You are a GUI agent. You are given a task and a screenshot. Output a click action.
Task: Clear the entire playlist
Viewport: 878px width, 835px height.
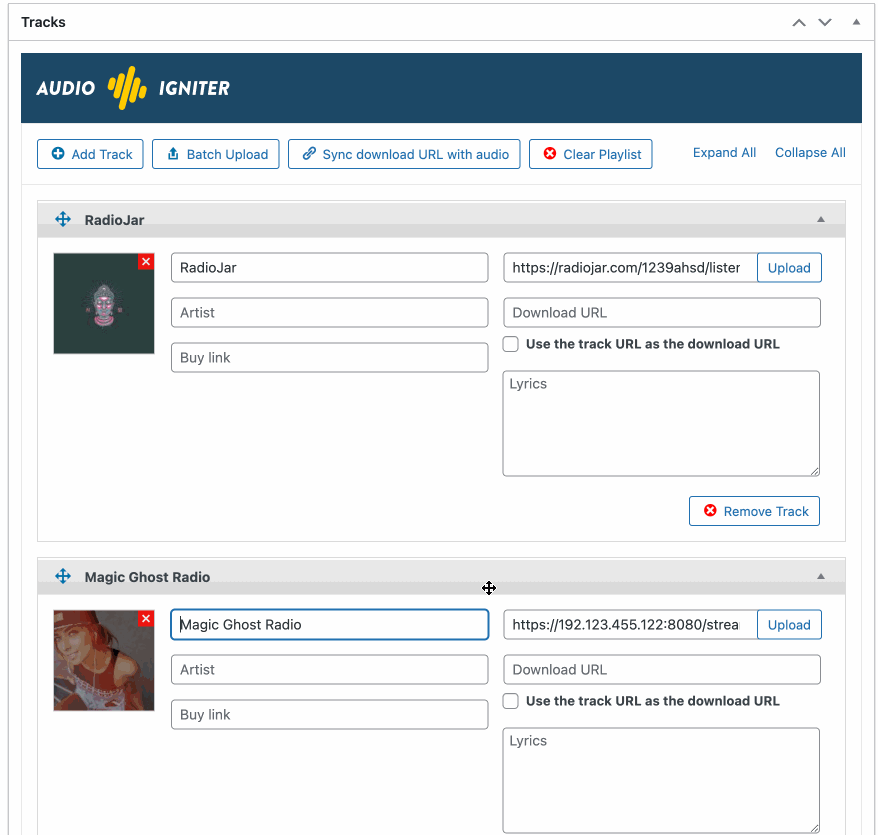coord(590,154)
